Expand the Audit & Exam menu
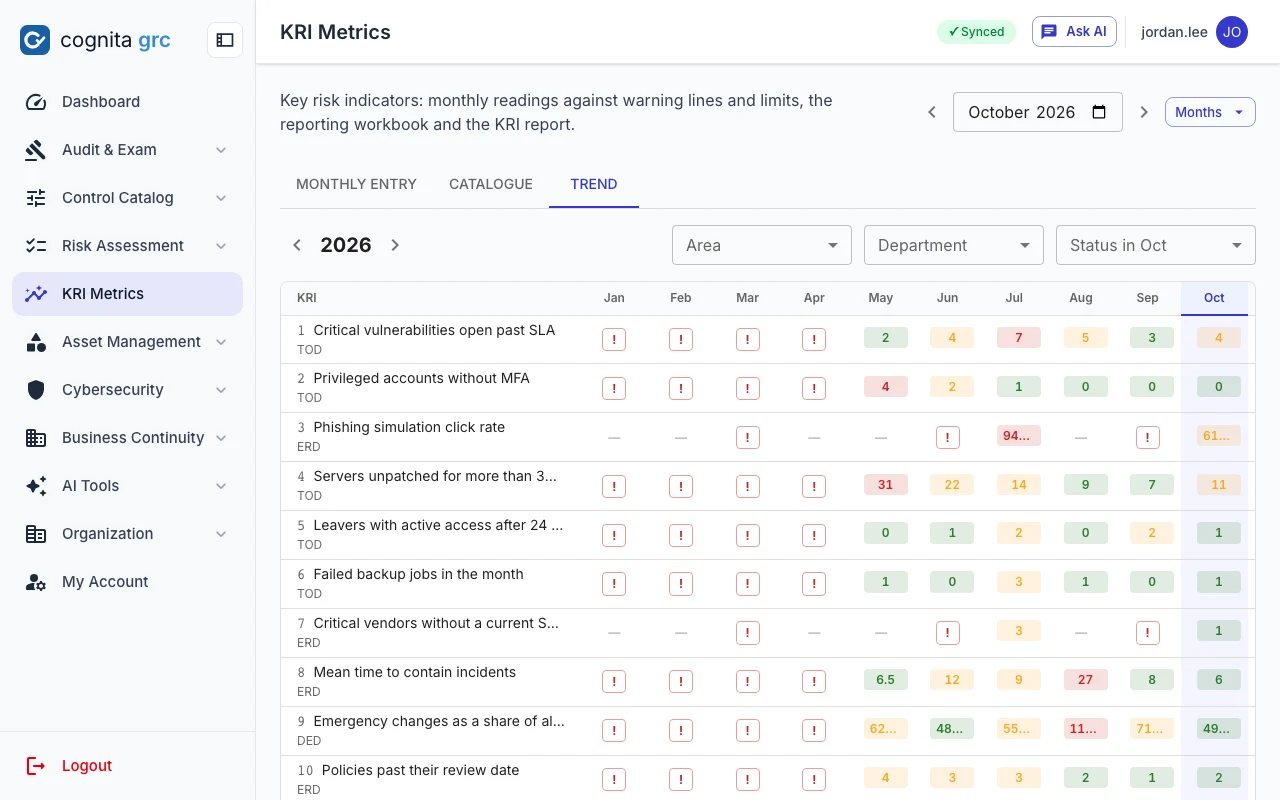 pos(221,150)
